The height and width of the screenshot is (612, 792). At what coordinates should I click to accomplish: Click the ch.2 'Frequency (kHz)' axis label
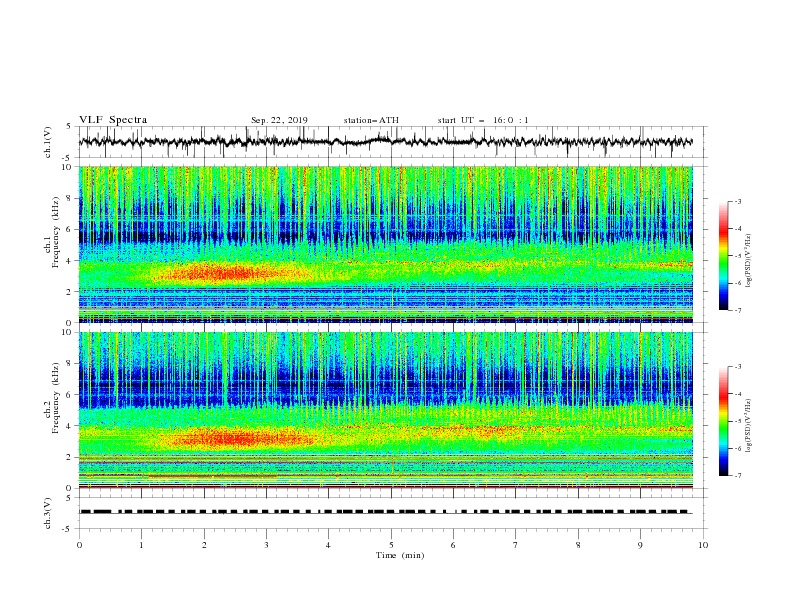coord(56,398)
